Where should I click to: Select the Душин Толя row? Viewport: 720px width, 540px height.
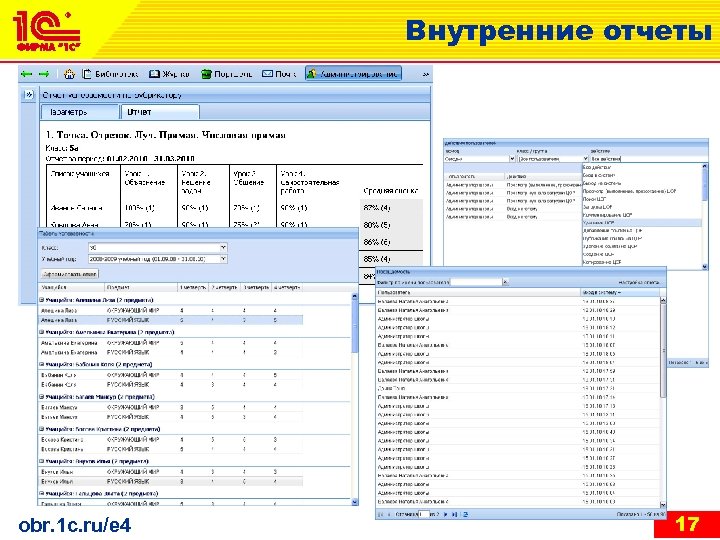(x=518, y=388)
